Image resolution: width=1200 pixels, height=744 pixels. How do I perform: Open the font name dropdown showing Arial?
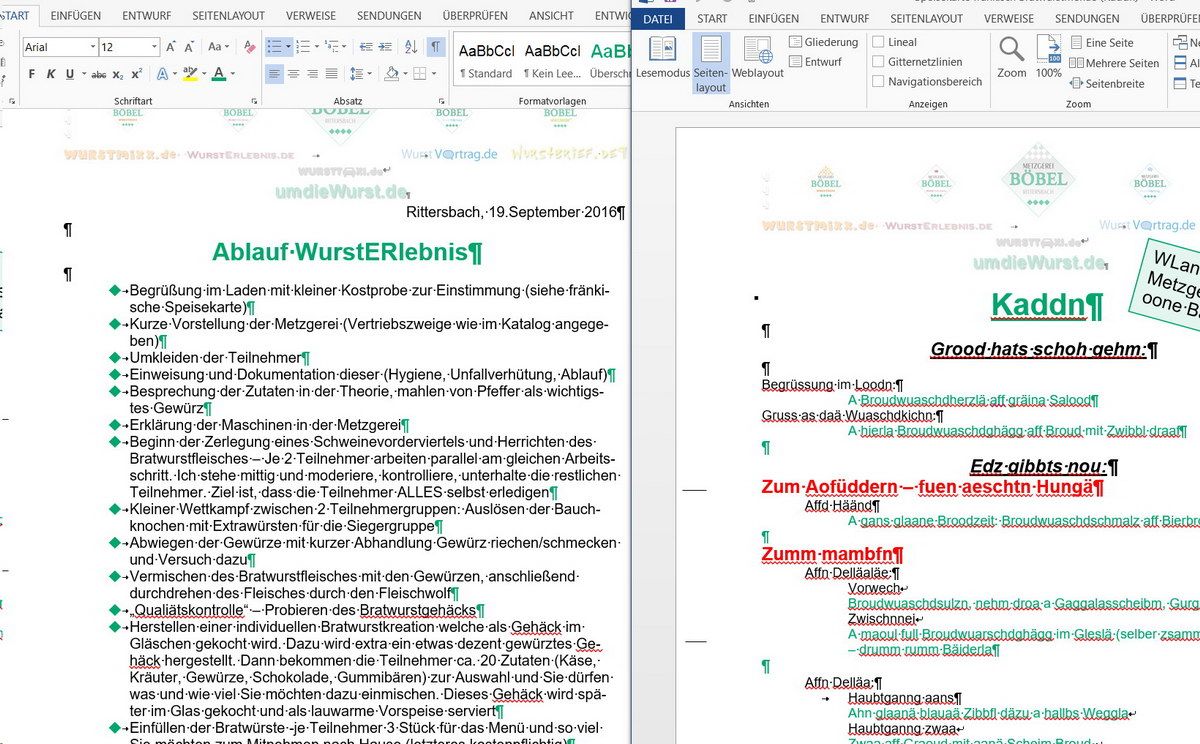93,47
